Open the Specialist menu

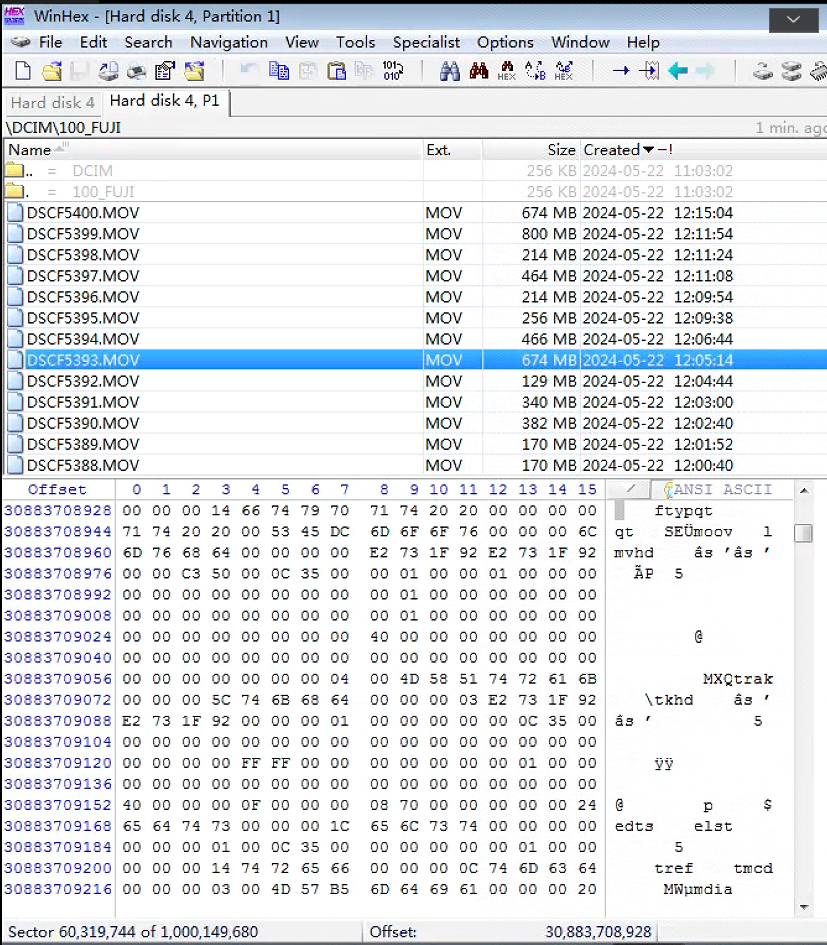coord(426,42)
